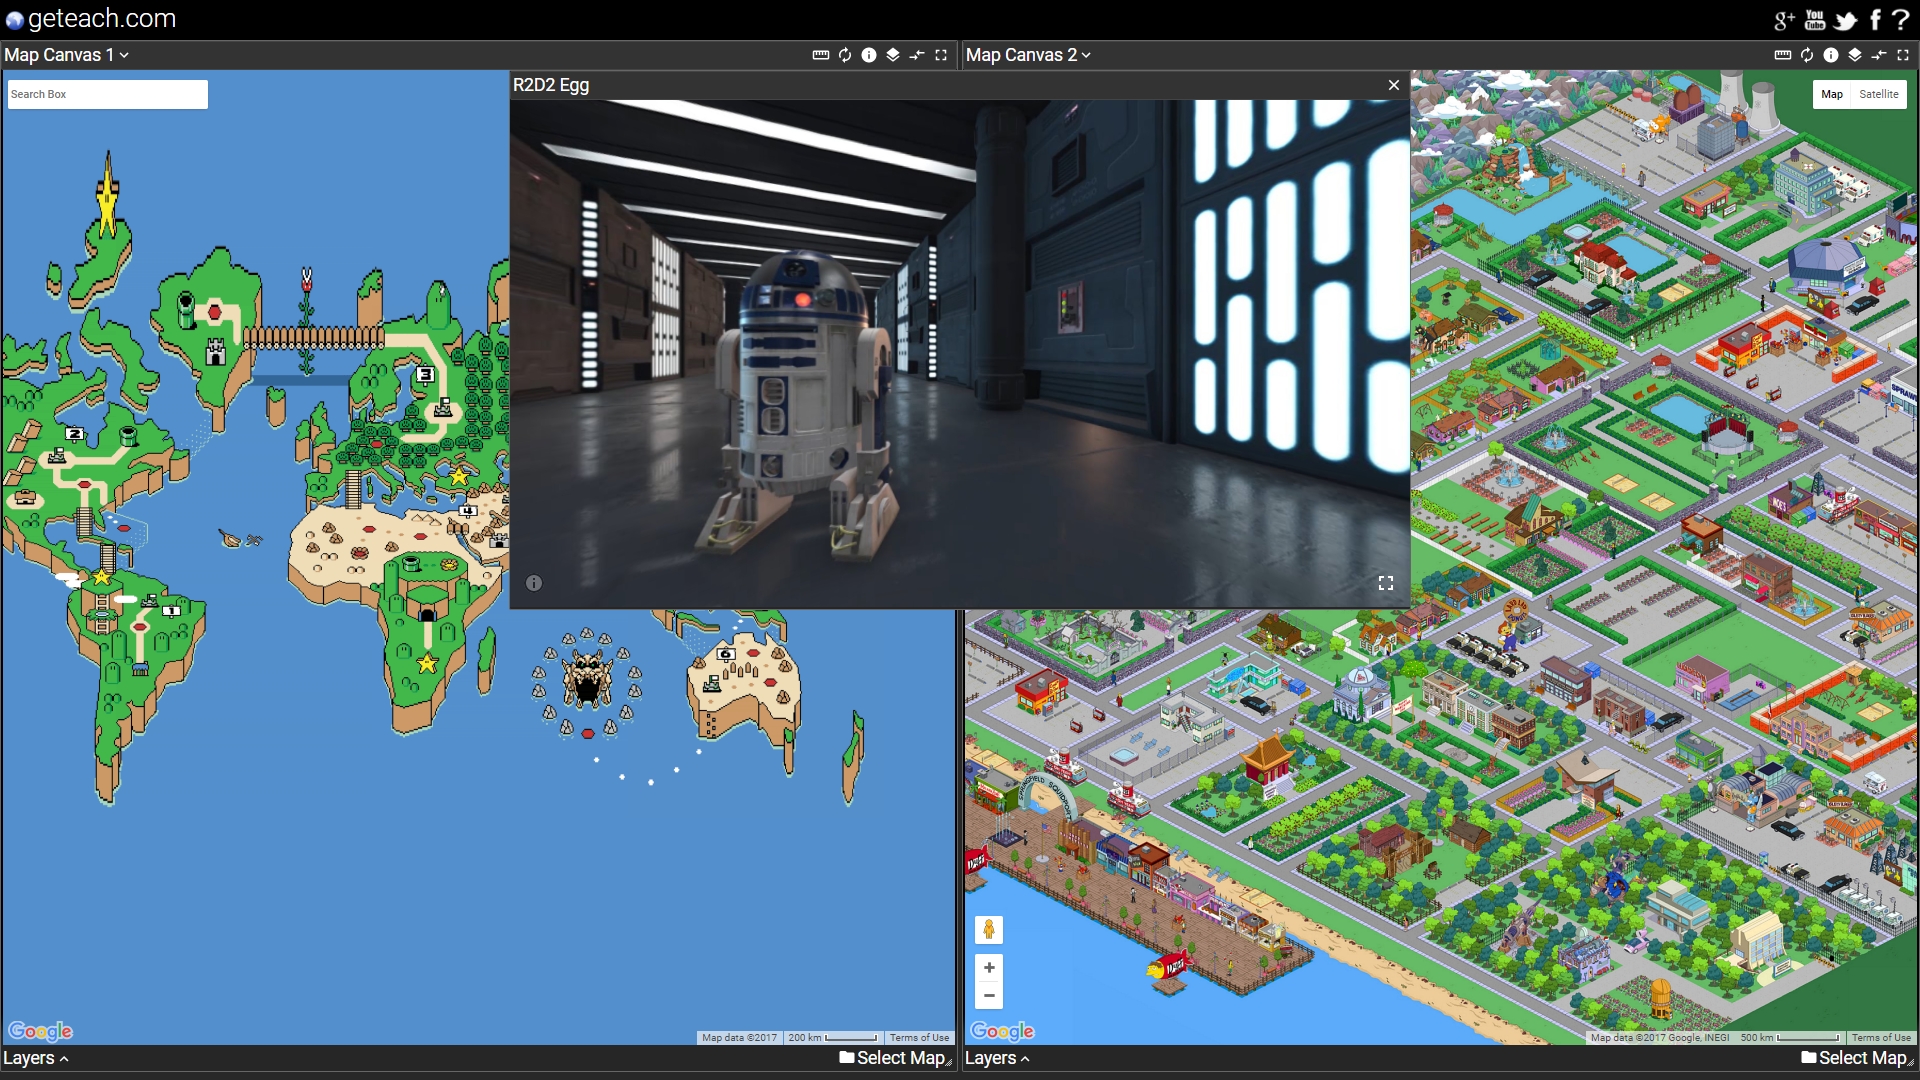Expand the Map Canvas 2 dropdown
This screenshot has height=1080, width=1920.
pos(1027,54)
